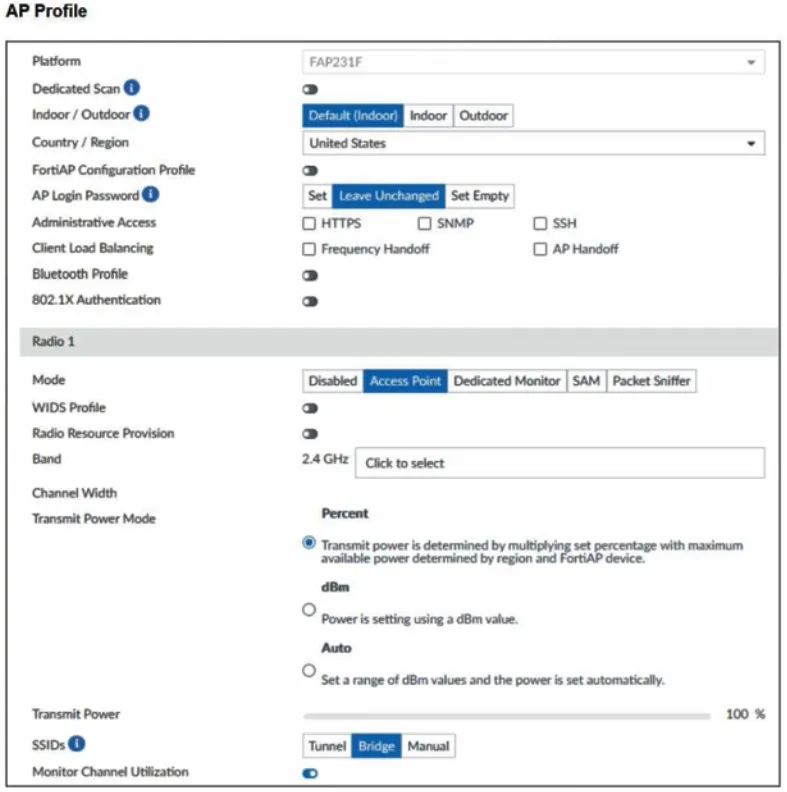Select the Outdoor option
Image resolution: width=787 pixels, height=792 pixels.
pyautogui.click(x=483, y=116)
